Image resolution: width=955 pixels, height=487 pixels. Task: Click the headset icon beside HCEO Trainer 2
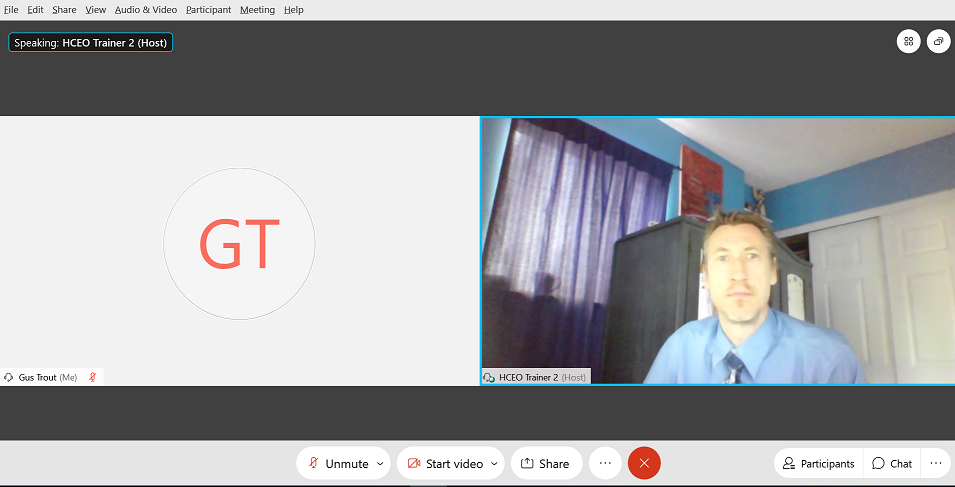coord(489,377)
